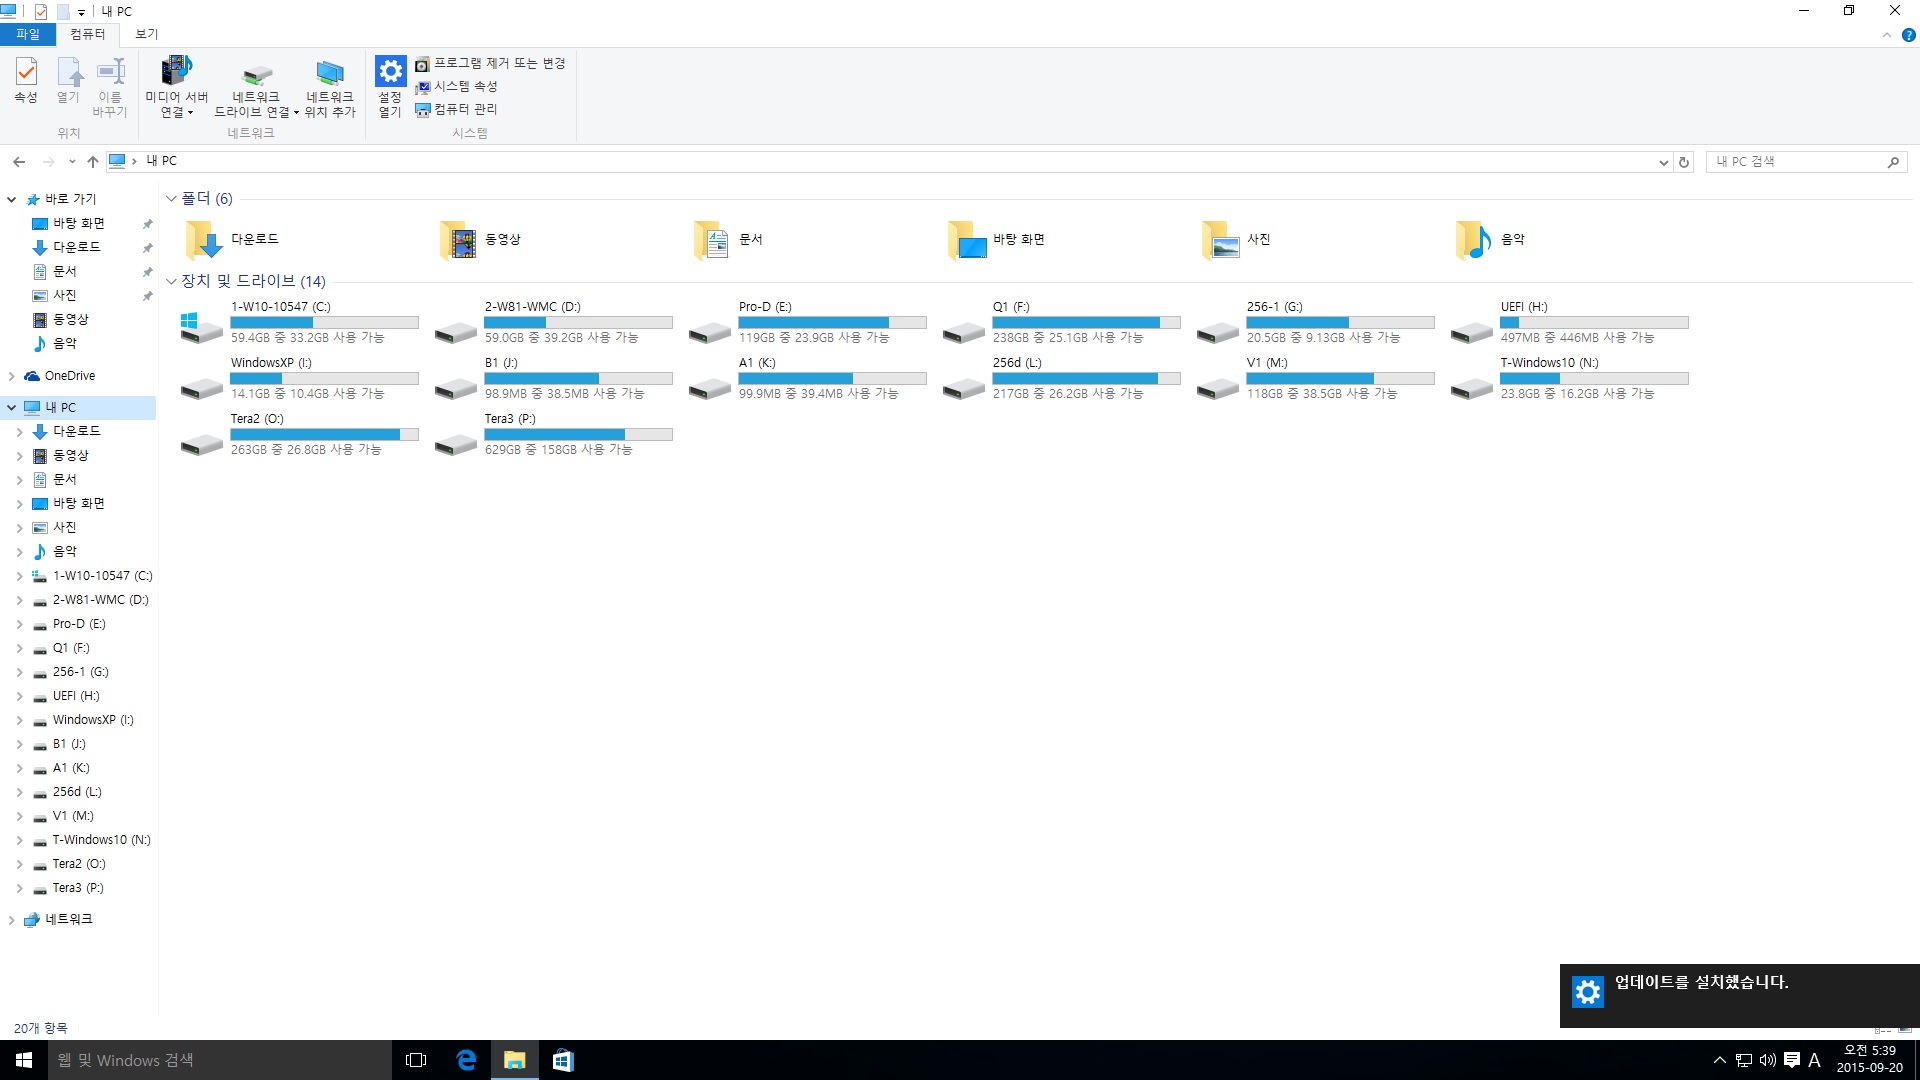Click 시스템 속성 in the ribbon
This screenshot has height=1080, width=1920.
coord(457,86)
